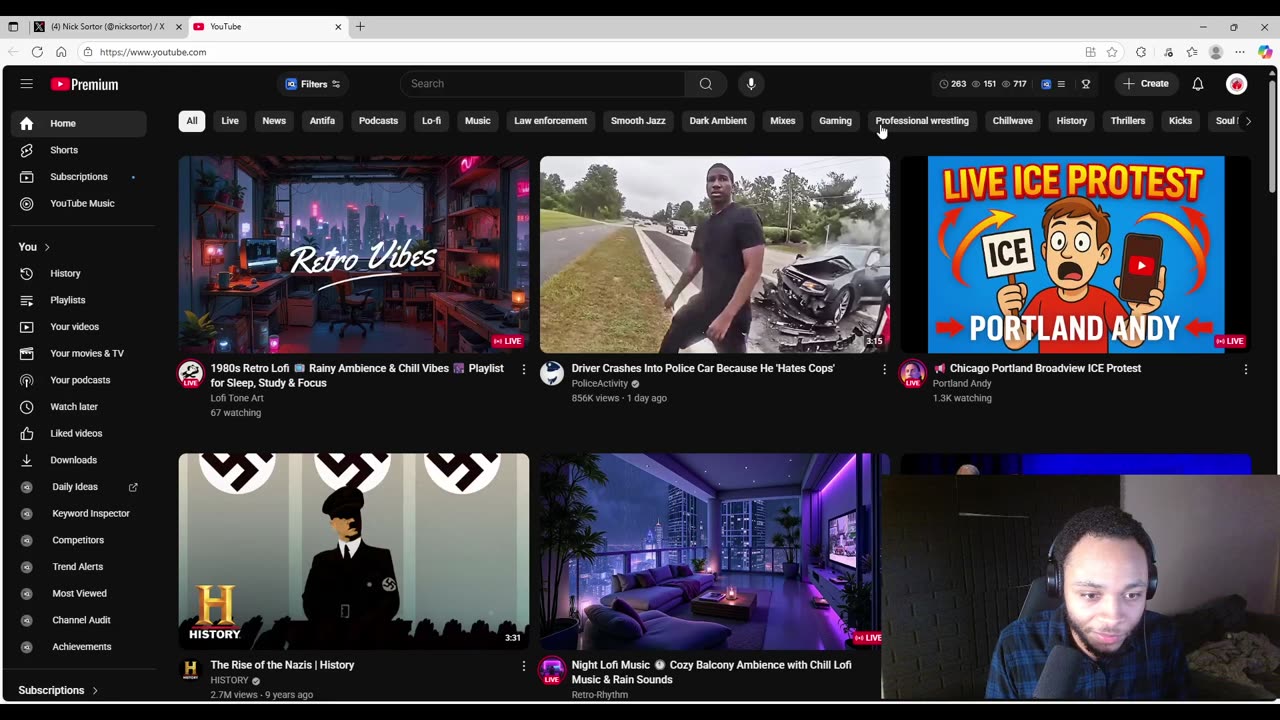Open options menu for Chicago Portland ICE video
The width and height of the screenshot is (1280, 720).
point(1245,370)
